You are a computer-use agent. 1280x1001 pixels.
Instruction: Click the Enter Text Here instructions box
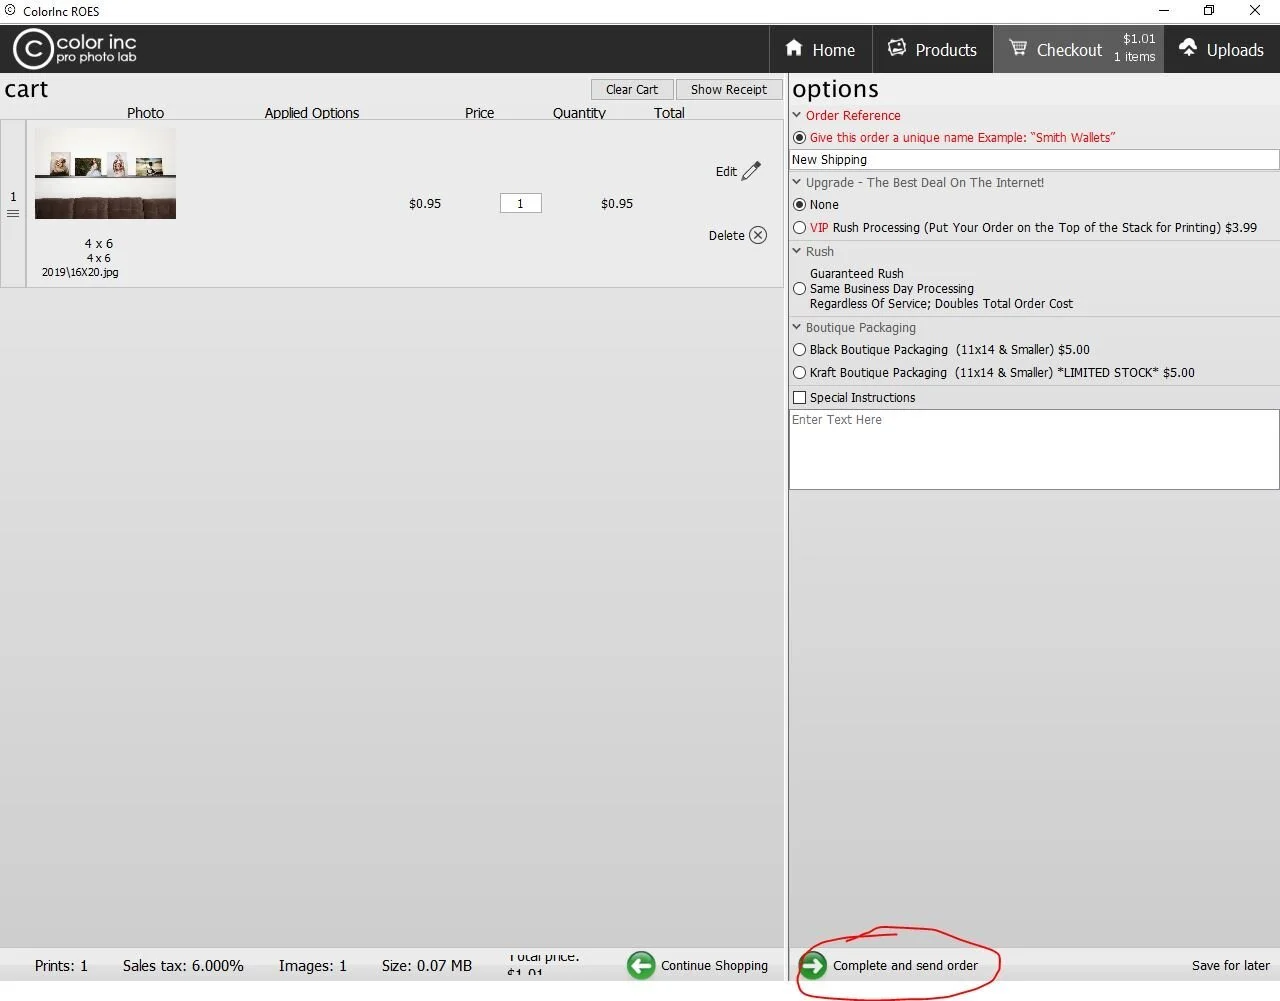(x=1034, y=449)
